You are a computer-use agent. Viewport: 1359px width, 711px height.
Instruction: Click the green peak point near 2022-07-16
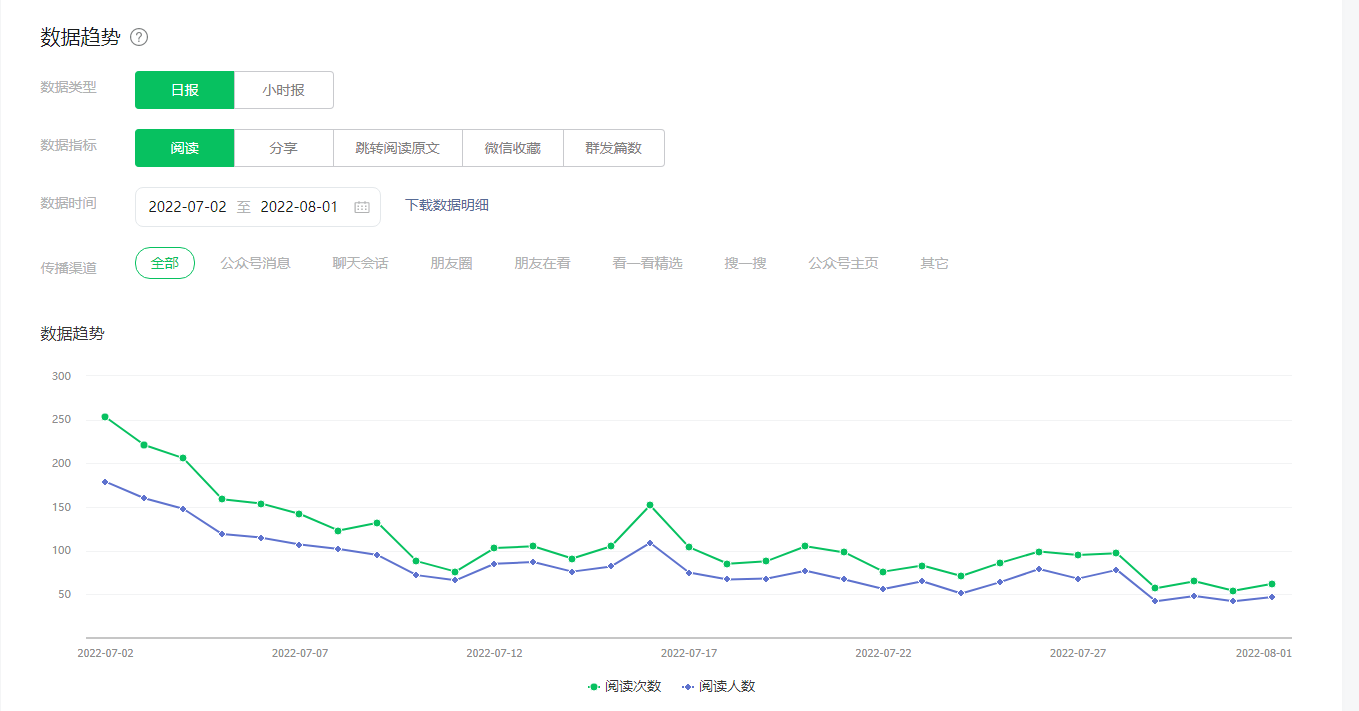[x=650, y=505]
